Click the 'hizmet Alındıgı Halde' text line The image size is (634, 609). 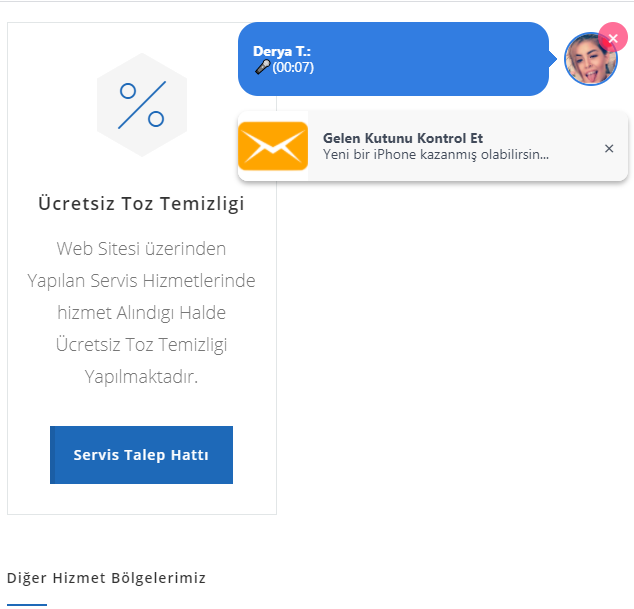(141, 313)
